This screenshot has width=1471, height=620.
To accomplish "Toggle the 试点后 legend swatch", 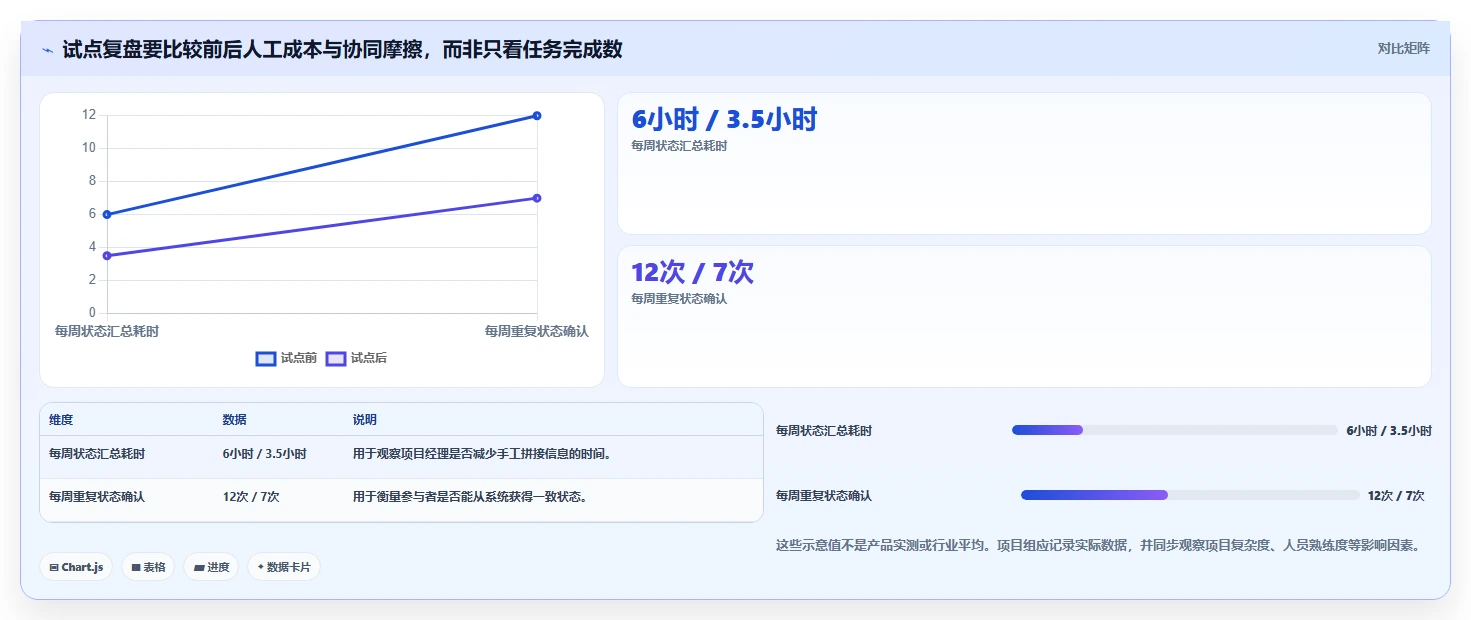I will tap(336, 358).
